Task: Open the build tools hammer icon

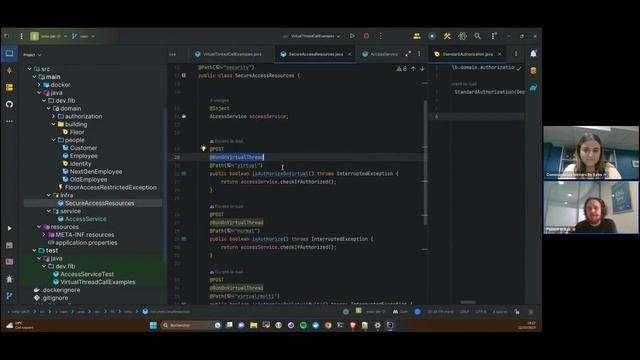Action: point(447,36)
